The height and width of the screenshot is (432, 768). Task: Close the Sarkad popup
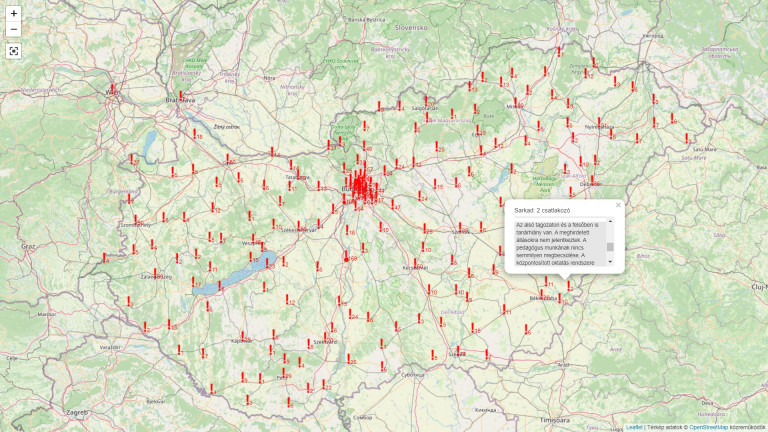pyautogui.click(x=618, y=205)
